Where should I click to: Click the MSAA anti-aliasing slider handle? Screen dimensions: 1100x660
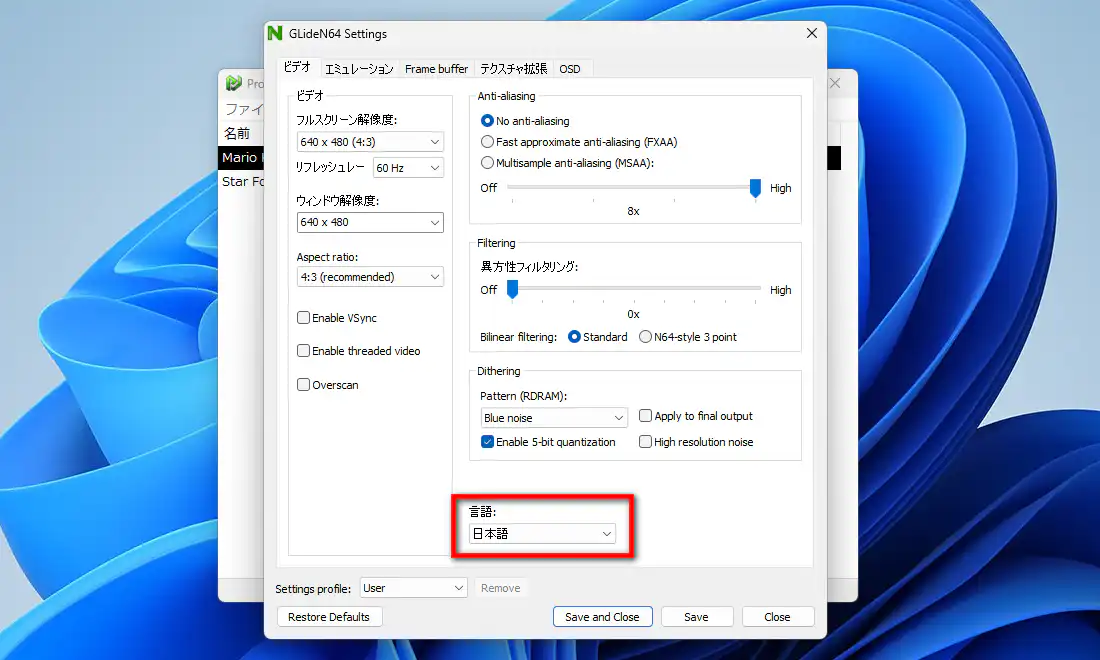pos(756,187)
